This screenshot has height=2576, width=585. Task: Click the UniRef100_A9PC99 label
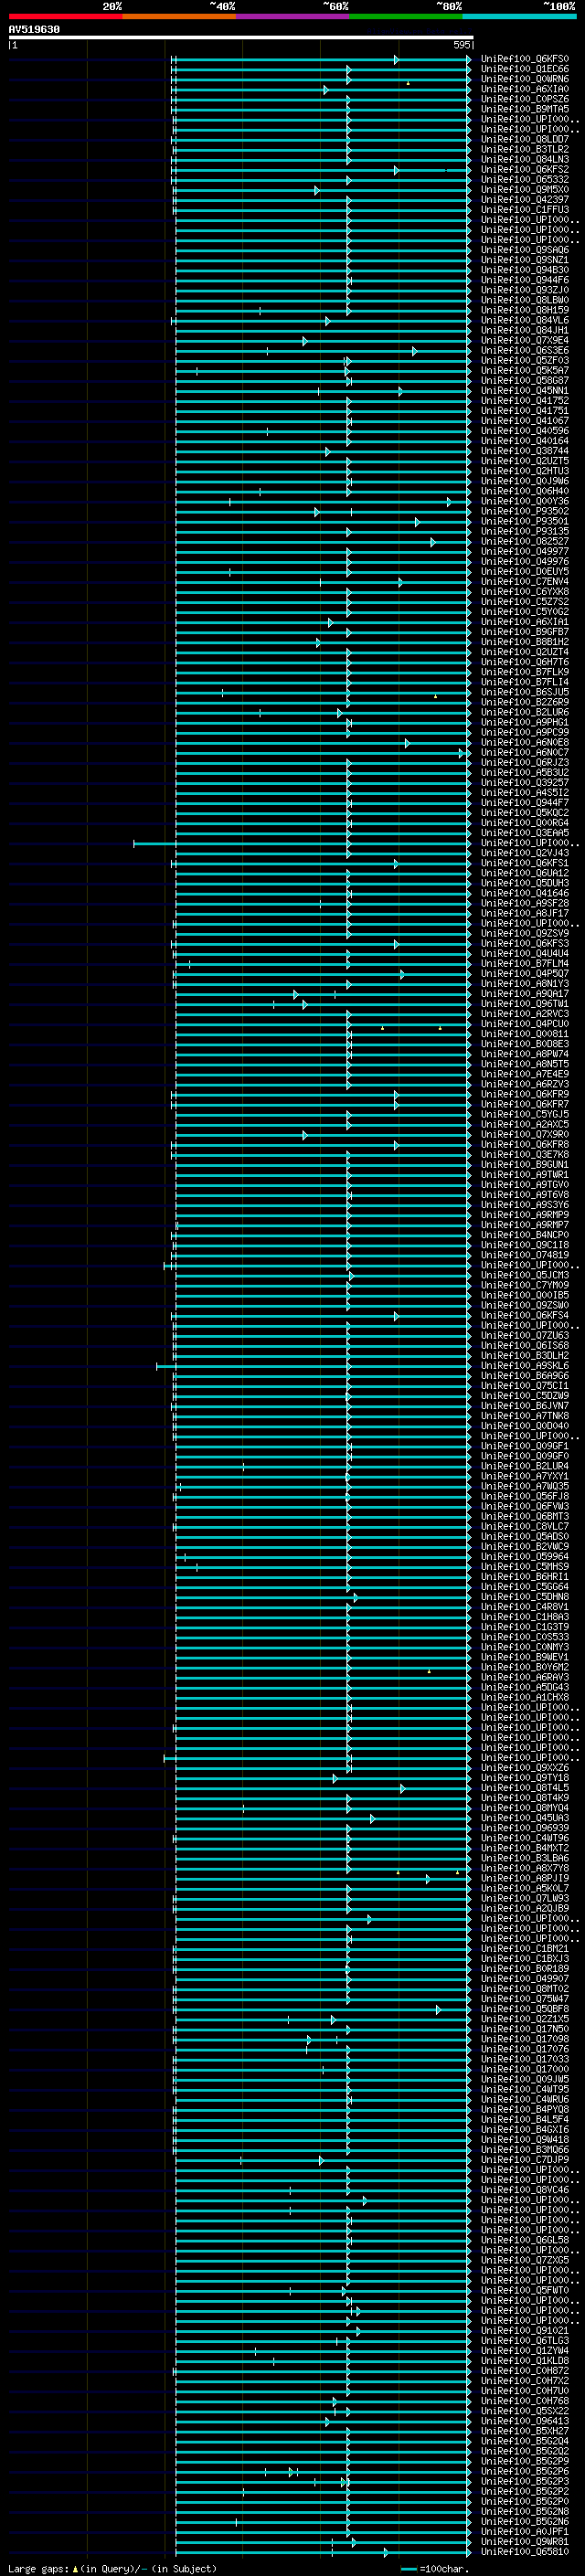click(525, 732)
